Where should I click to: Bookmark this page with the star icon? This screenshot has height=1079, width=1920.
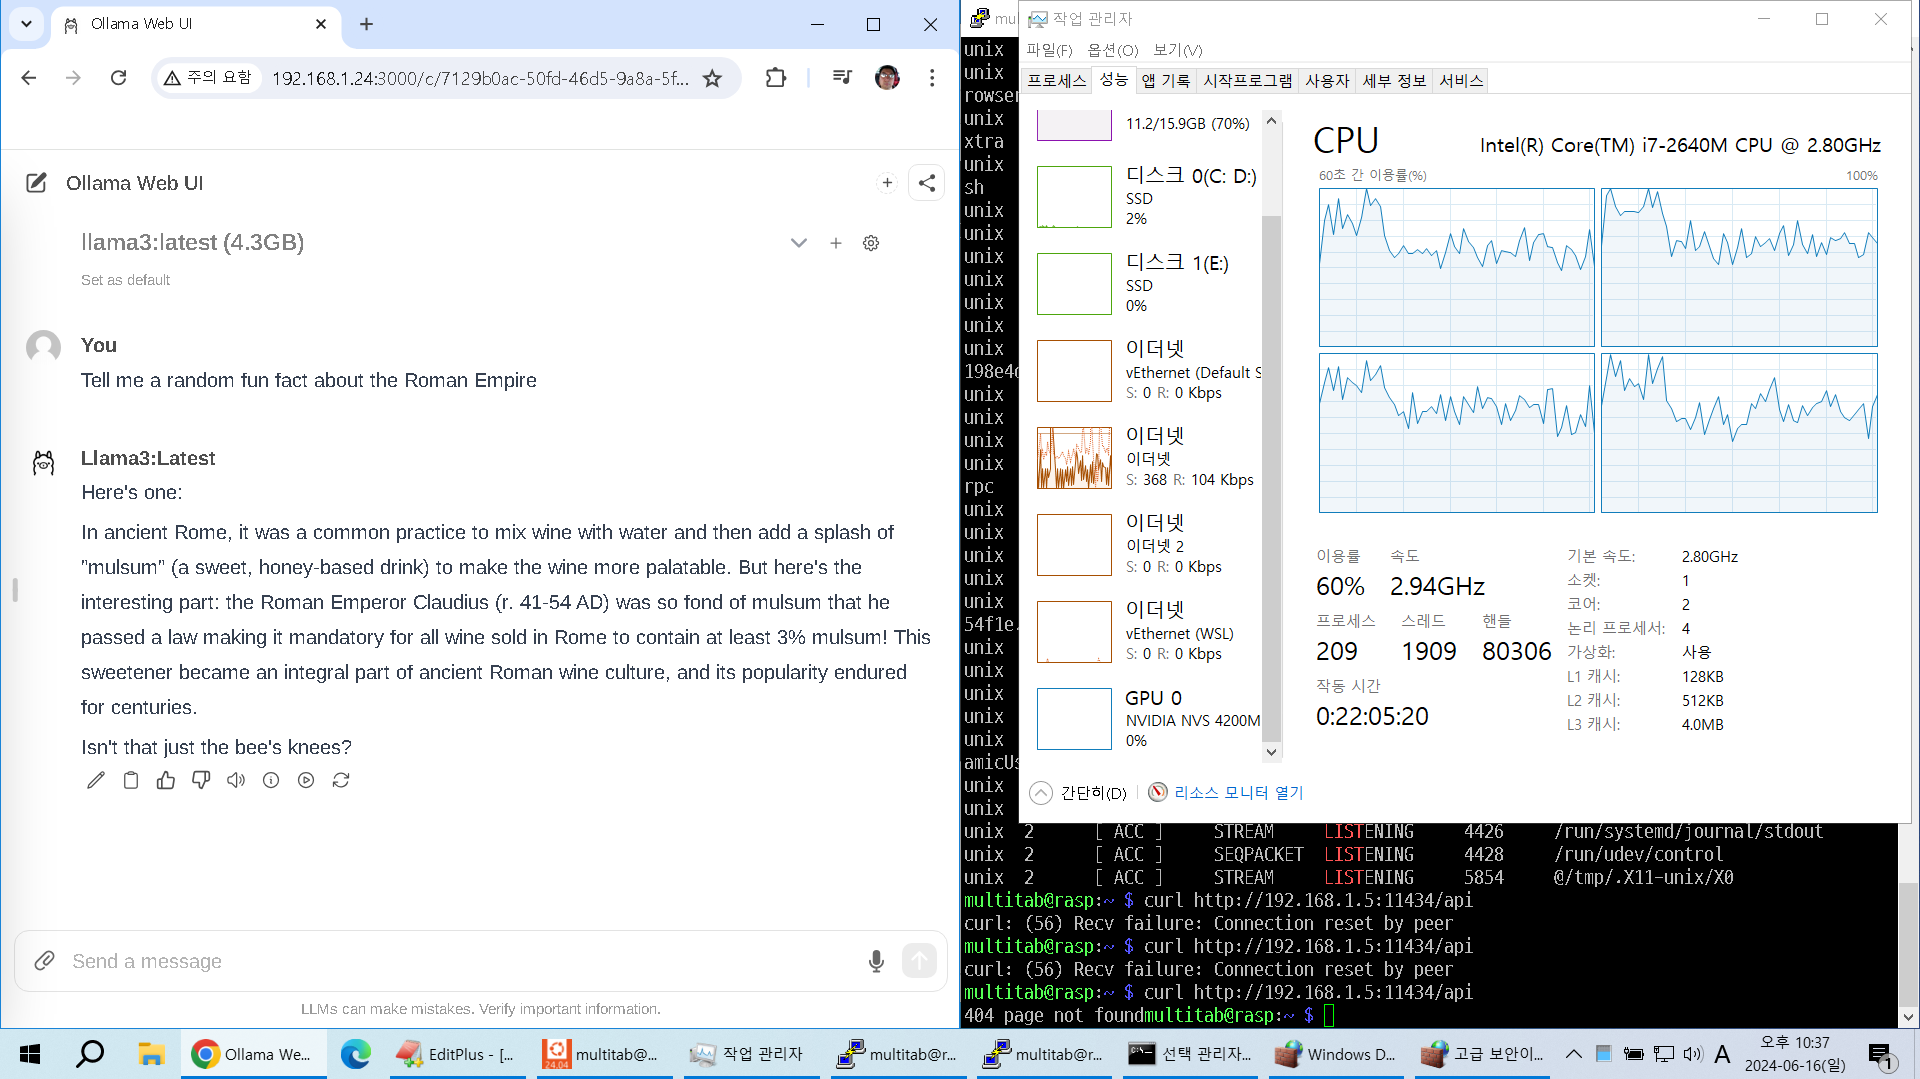coord(712,78)
